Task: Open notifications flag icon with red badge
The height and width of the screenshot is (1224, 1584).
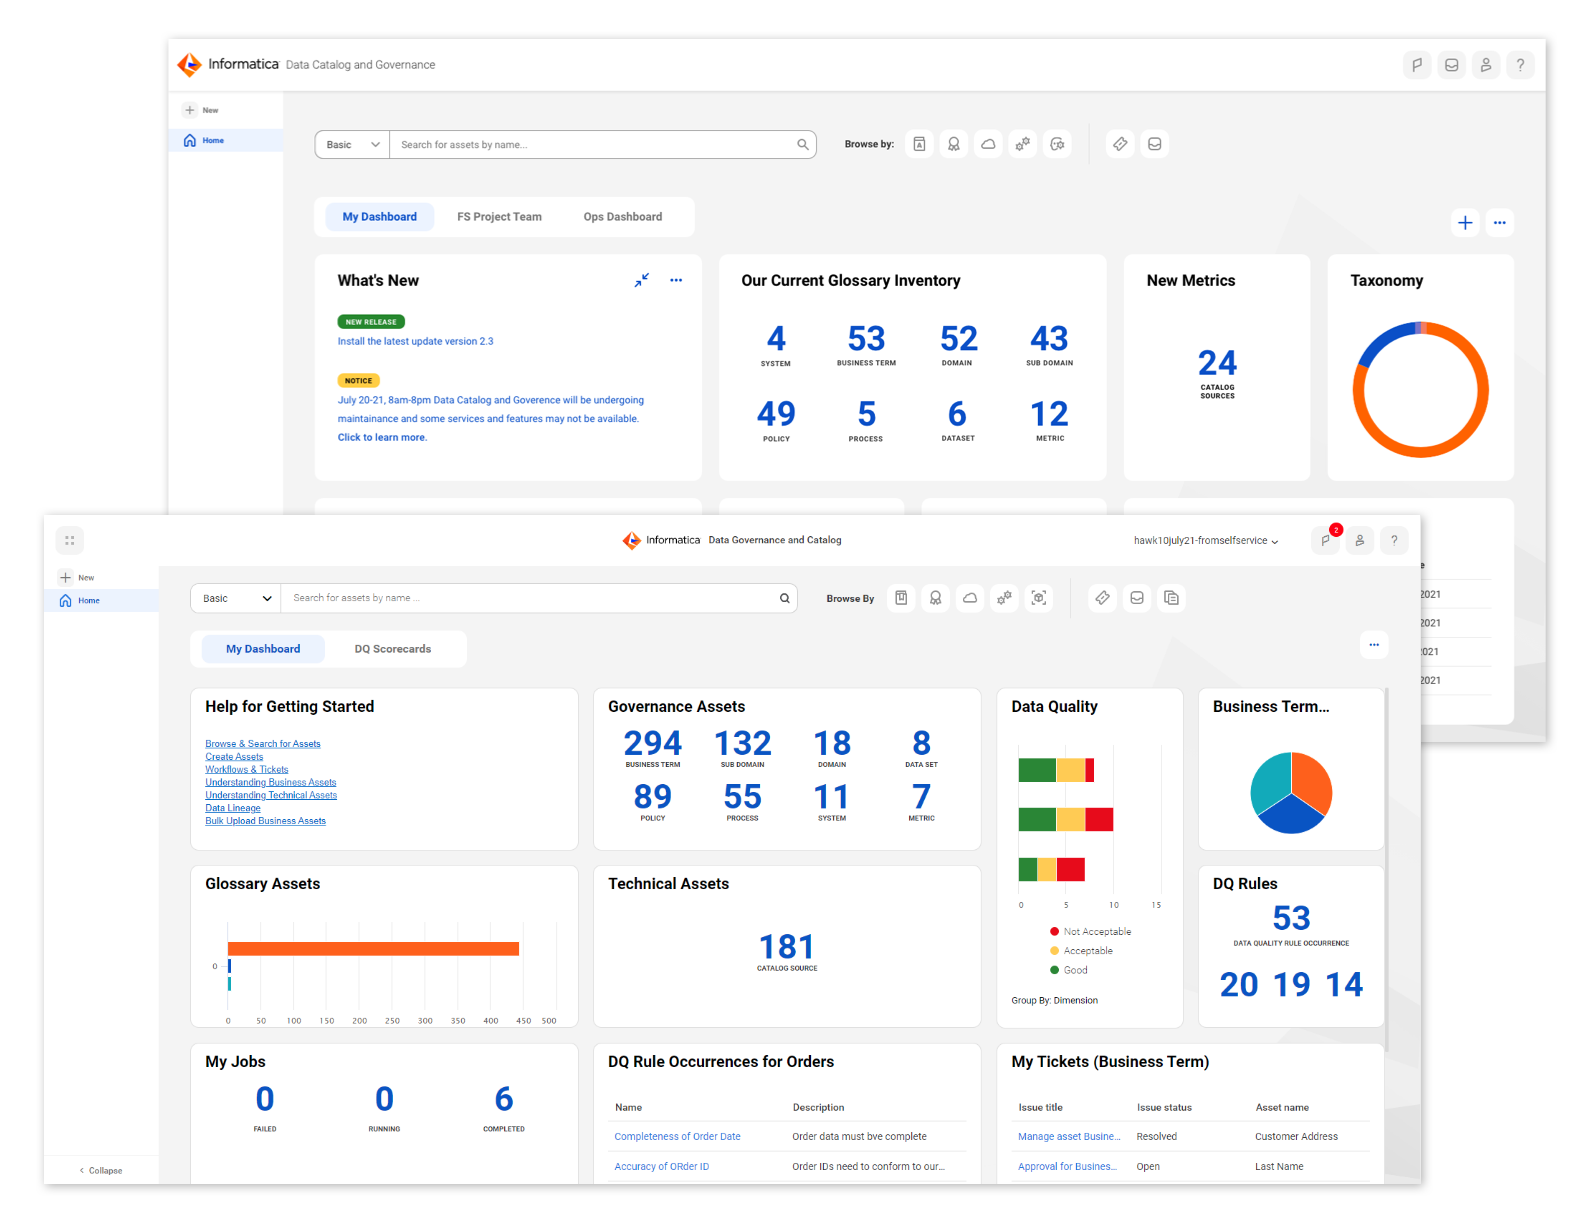Action: click(1326, 540)
